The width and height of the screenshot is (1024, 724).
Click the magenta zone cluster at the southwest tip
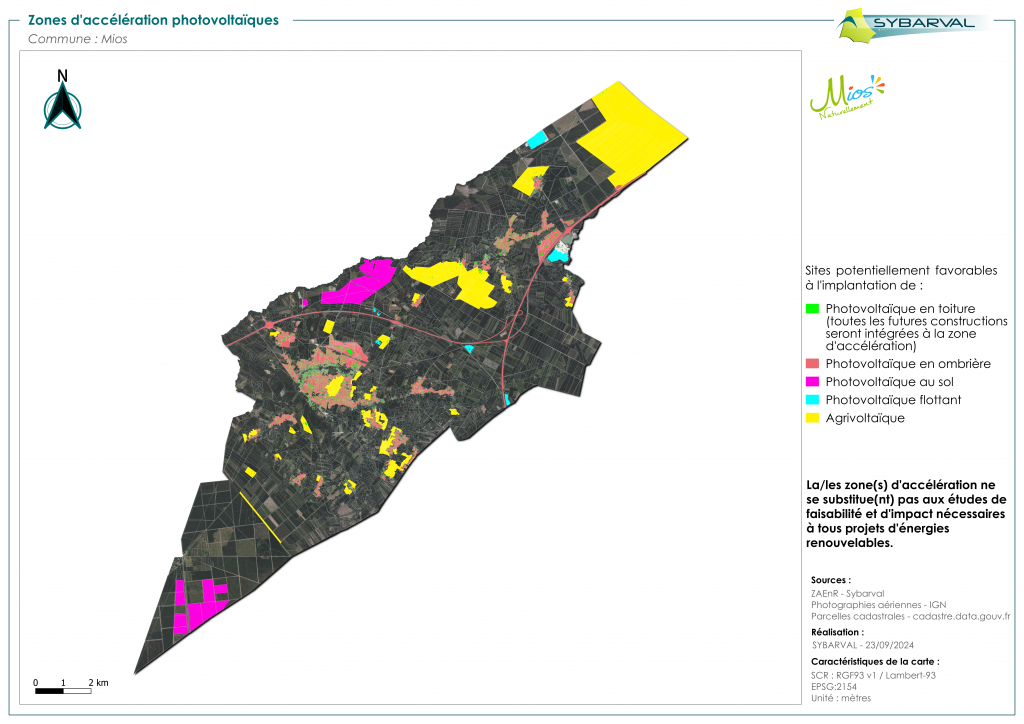pos(199,606)
